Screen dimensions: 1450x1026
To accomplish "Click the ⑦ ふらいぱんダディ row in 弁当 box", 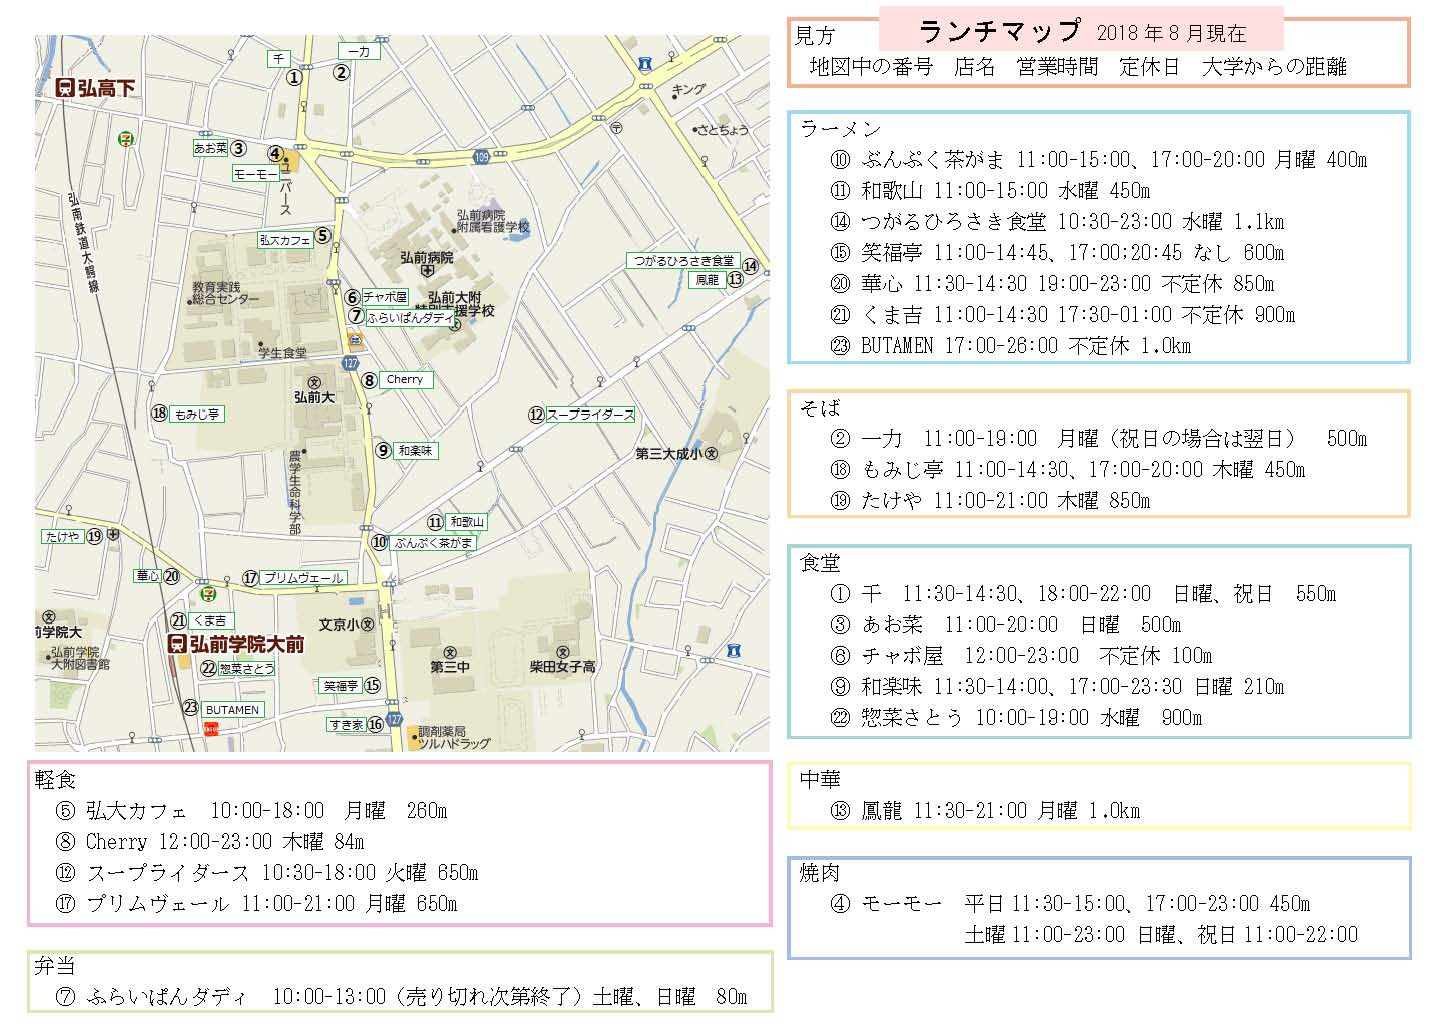I will (402, 997).
